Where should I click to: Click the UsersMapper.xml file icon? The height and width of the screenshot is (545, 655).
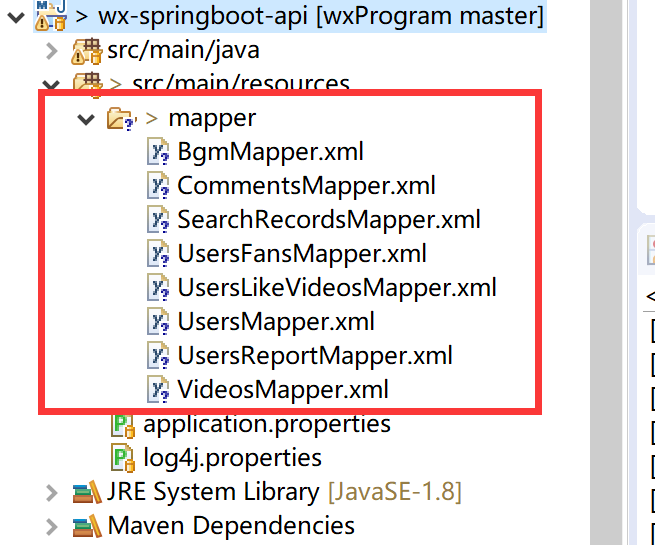tap(158, 322)
